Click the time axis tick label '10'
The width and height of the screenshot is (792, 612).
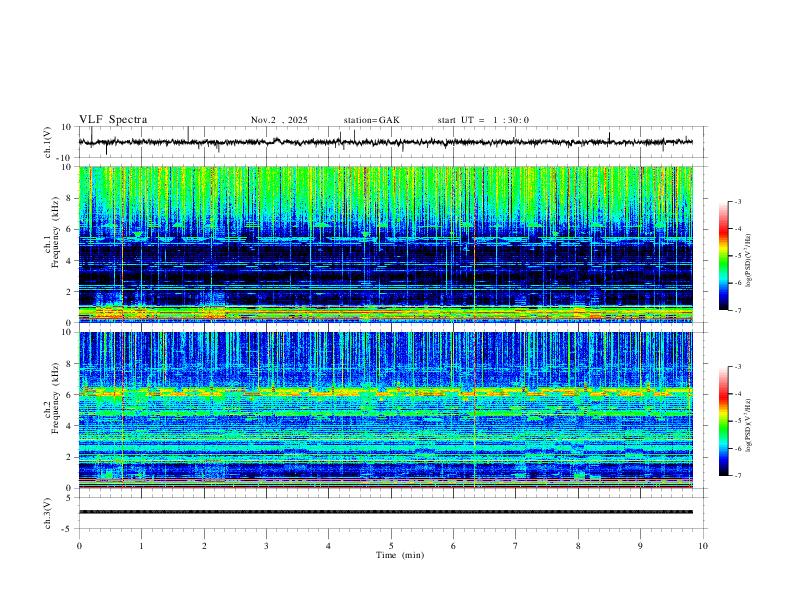[703, 546]
